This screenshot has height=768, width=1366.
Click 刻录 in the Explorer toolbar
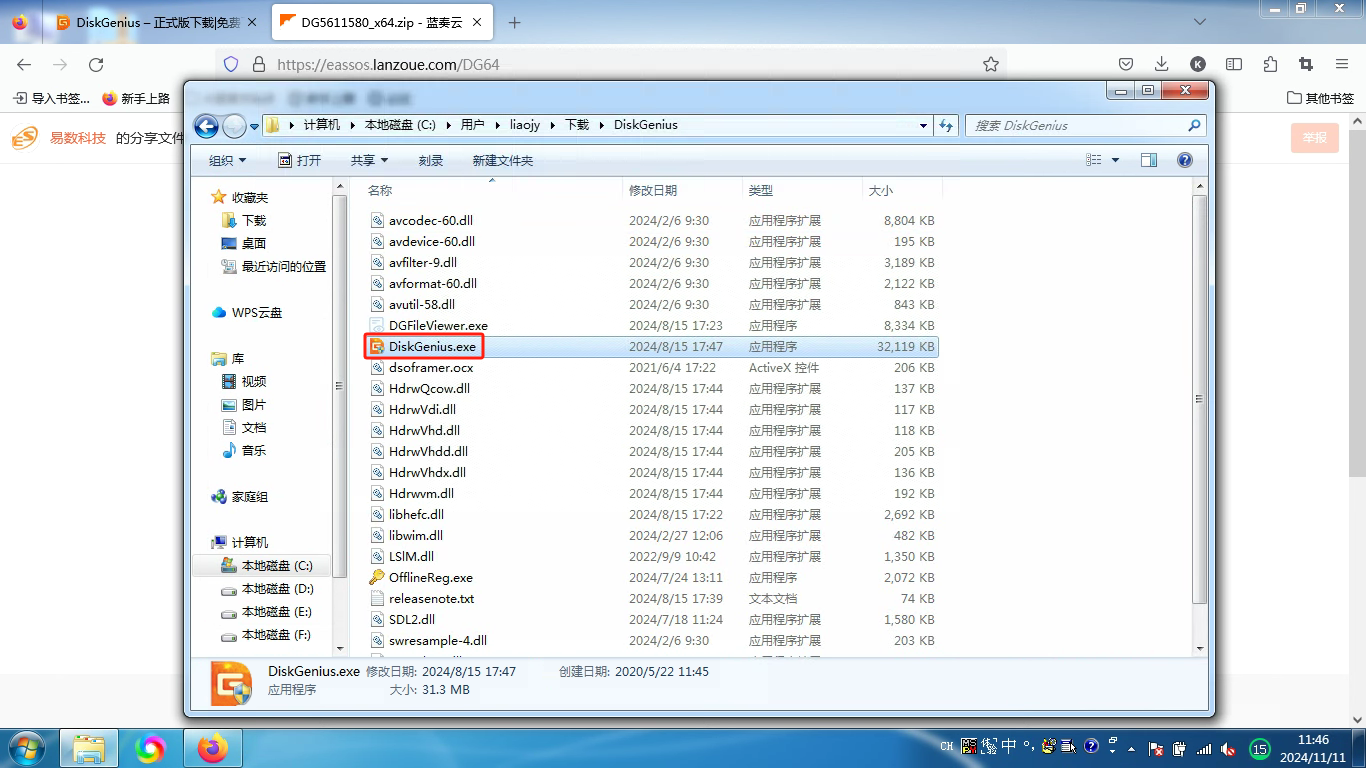tap(431, 160)
